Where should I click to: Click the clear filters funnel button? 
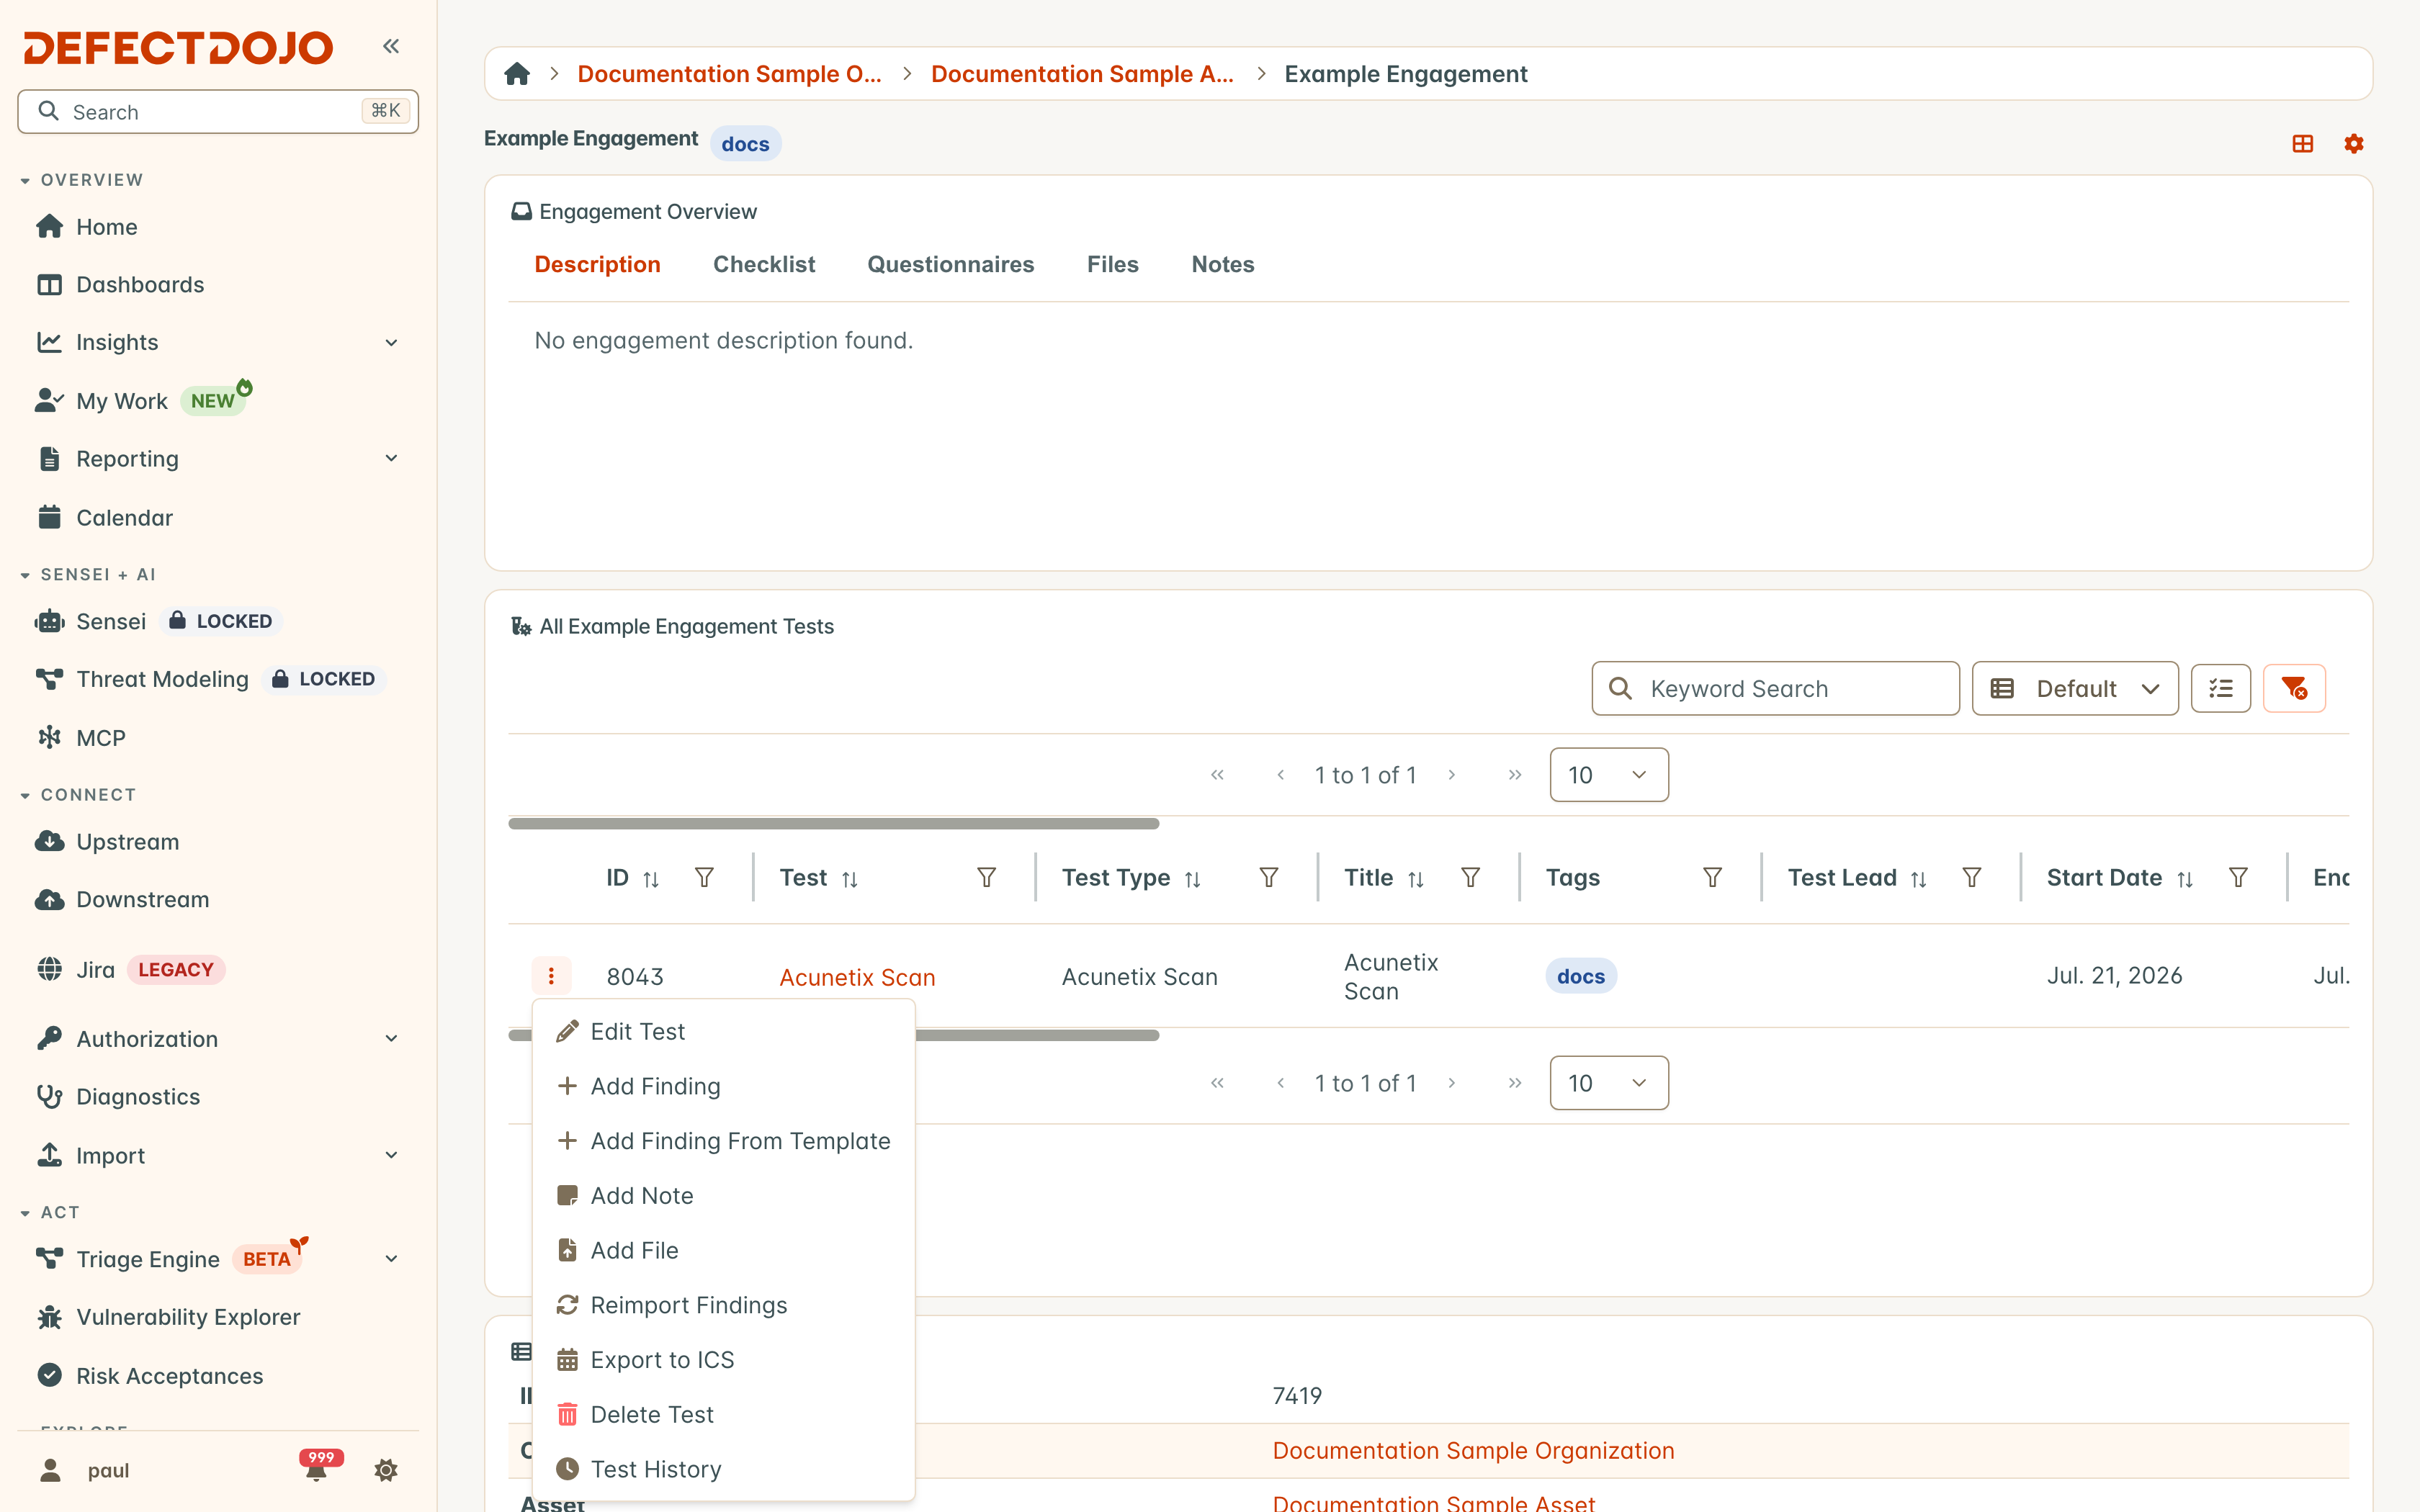click(2294, 688)
